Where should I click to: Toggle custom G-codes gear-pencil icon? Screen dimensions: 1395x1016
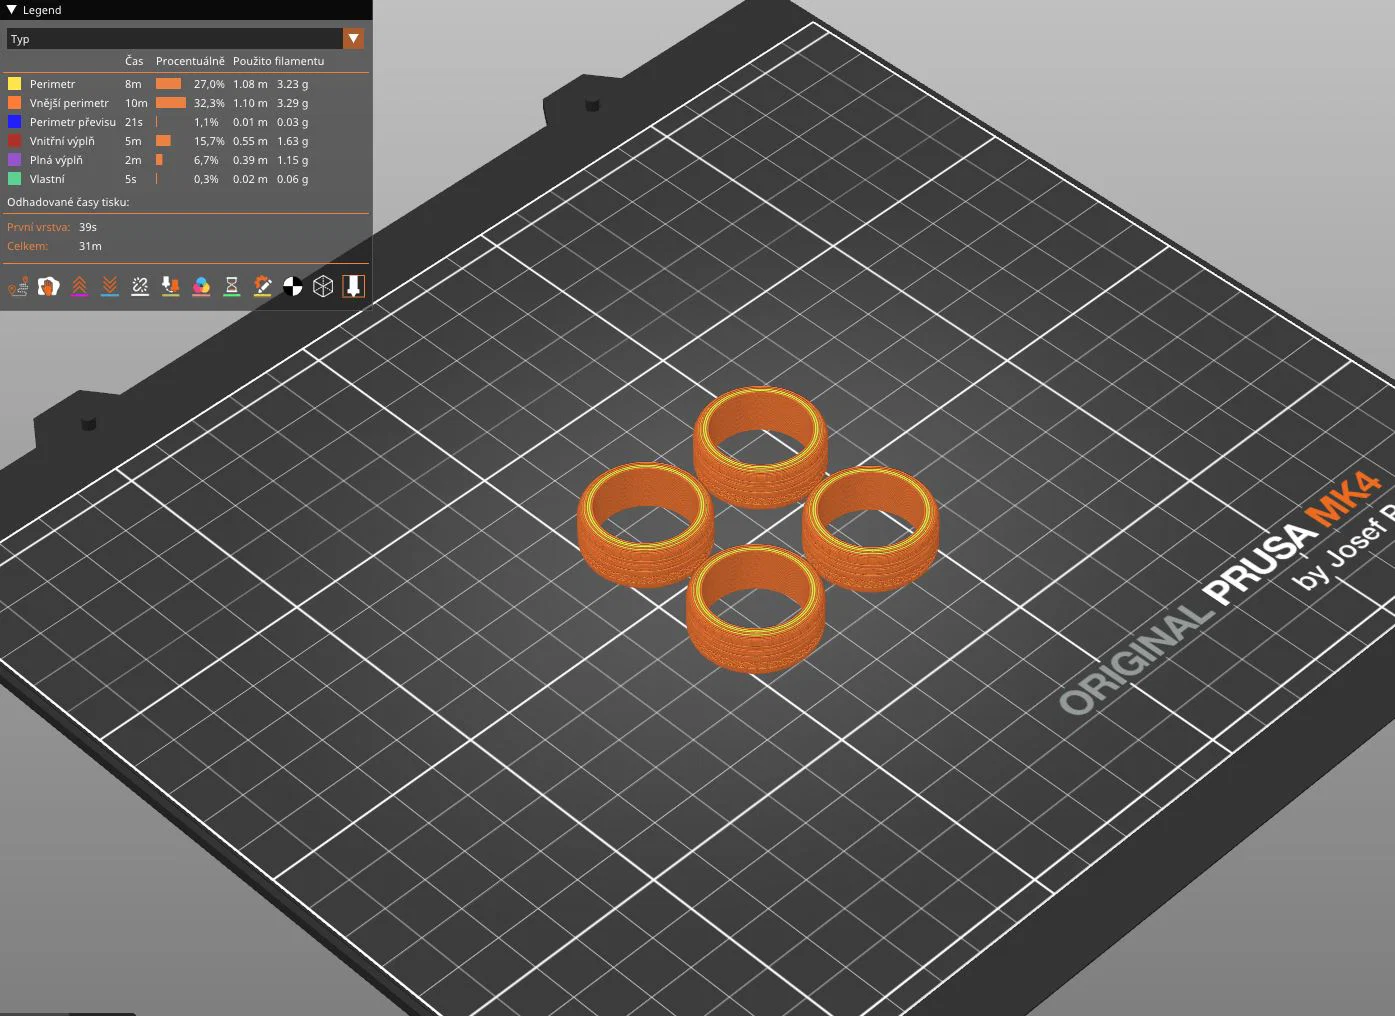click(x=262, y=287)
